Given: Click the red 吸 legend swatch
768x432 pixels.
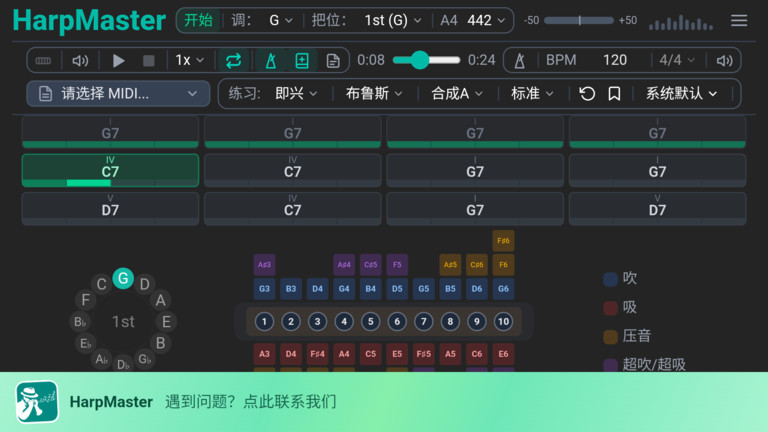Looking at the screenshot, I should [610, 308].
